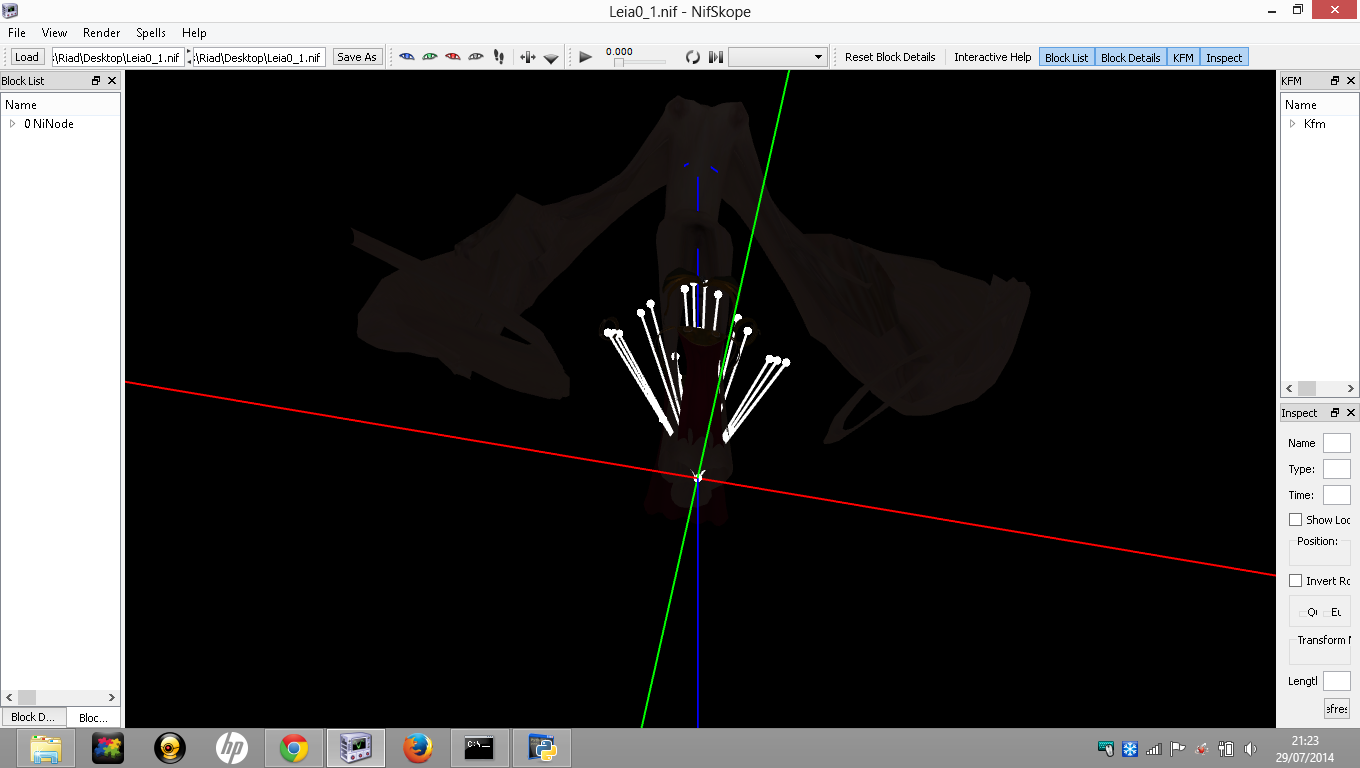Open the Help menu
The image size is (1360, 768).
194,33
